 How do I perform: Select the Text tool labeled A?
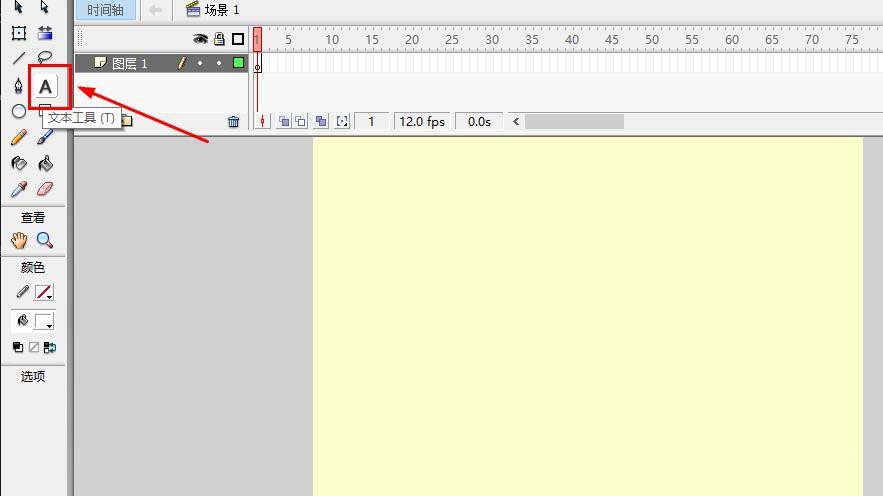pos(45,87)
